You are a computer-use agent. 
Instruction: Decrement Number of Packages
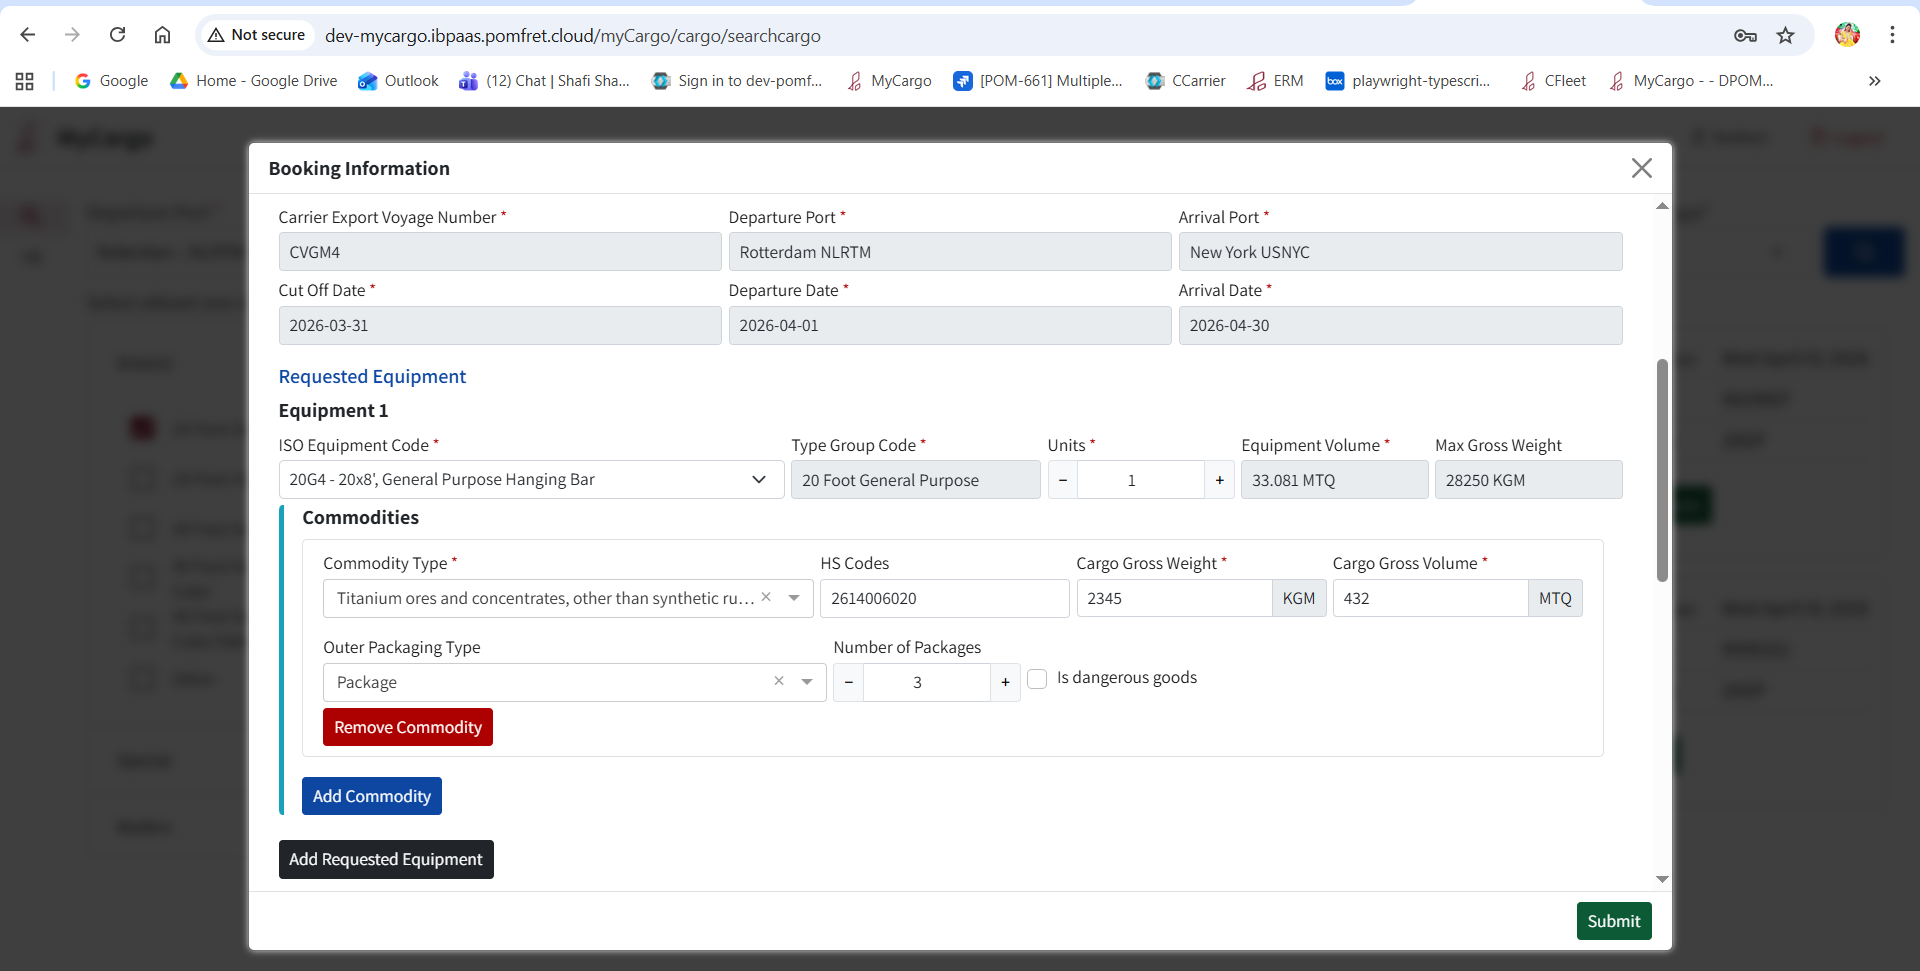coord(849,682)
